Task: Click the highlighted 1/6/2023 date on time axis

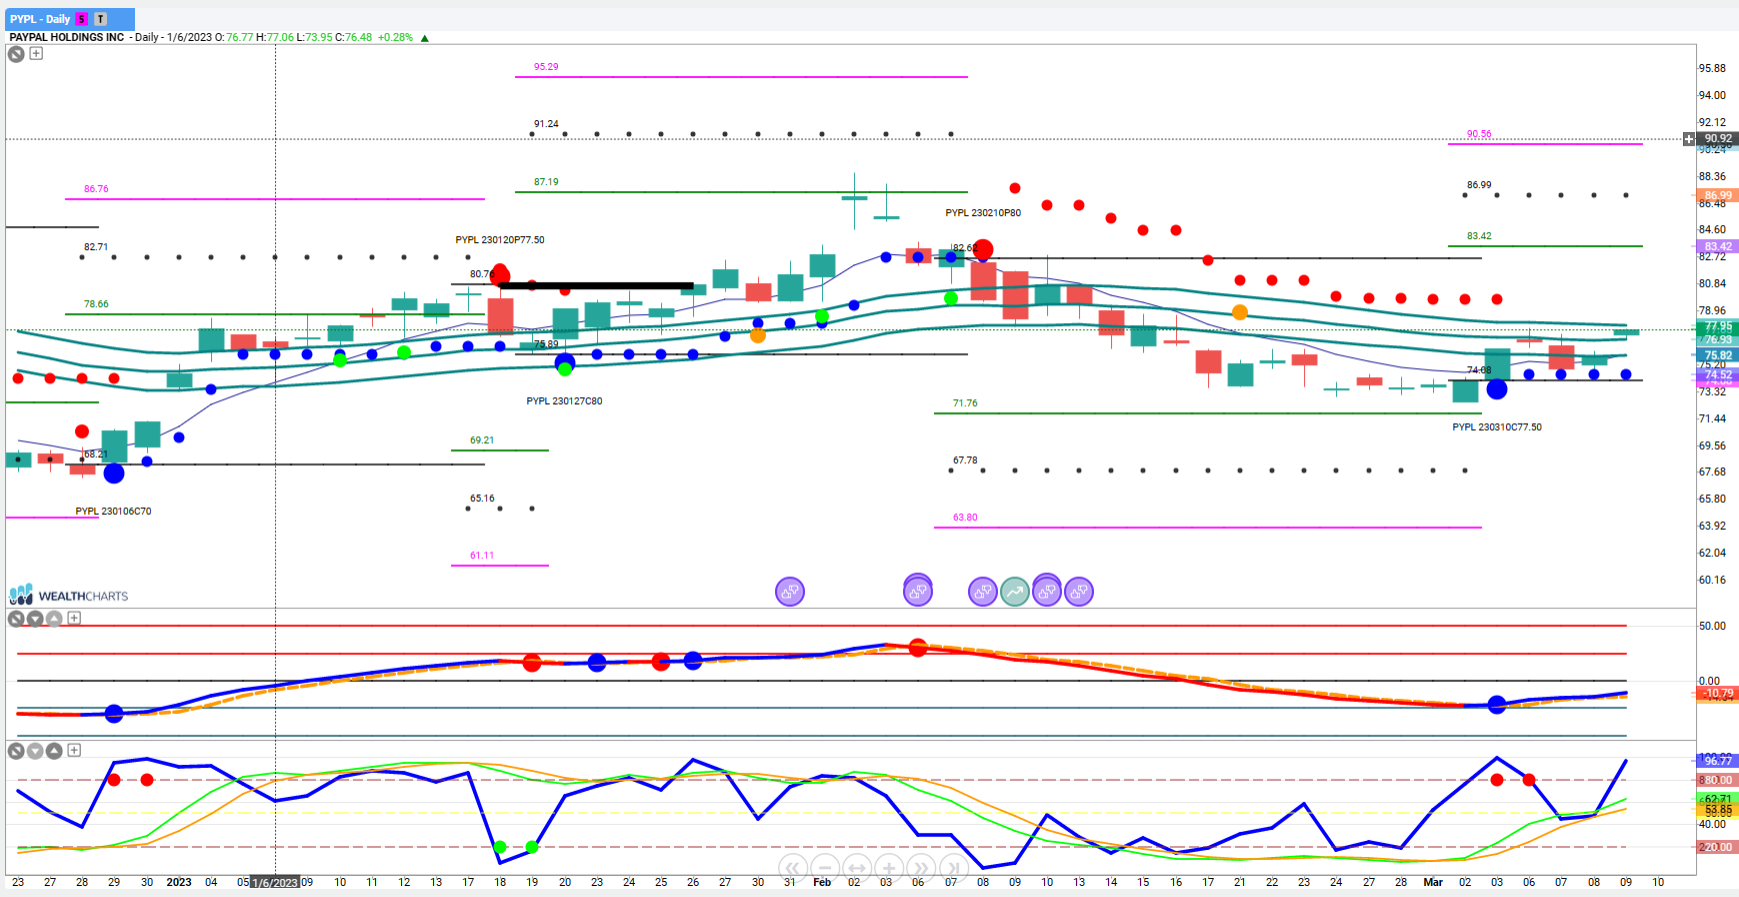Action: point(275,882)
